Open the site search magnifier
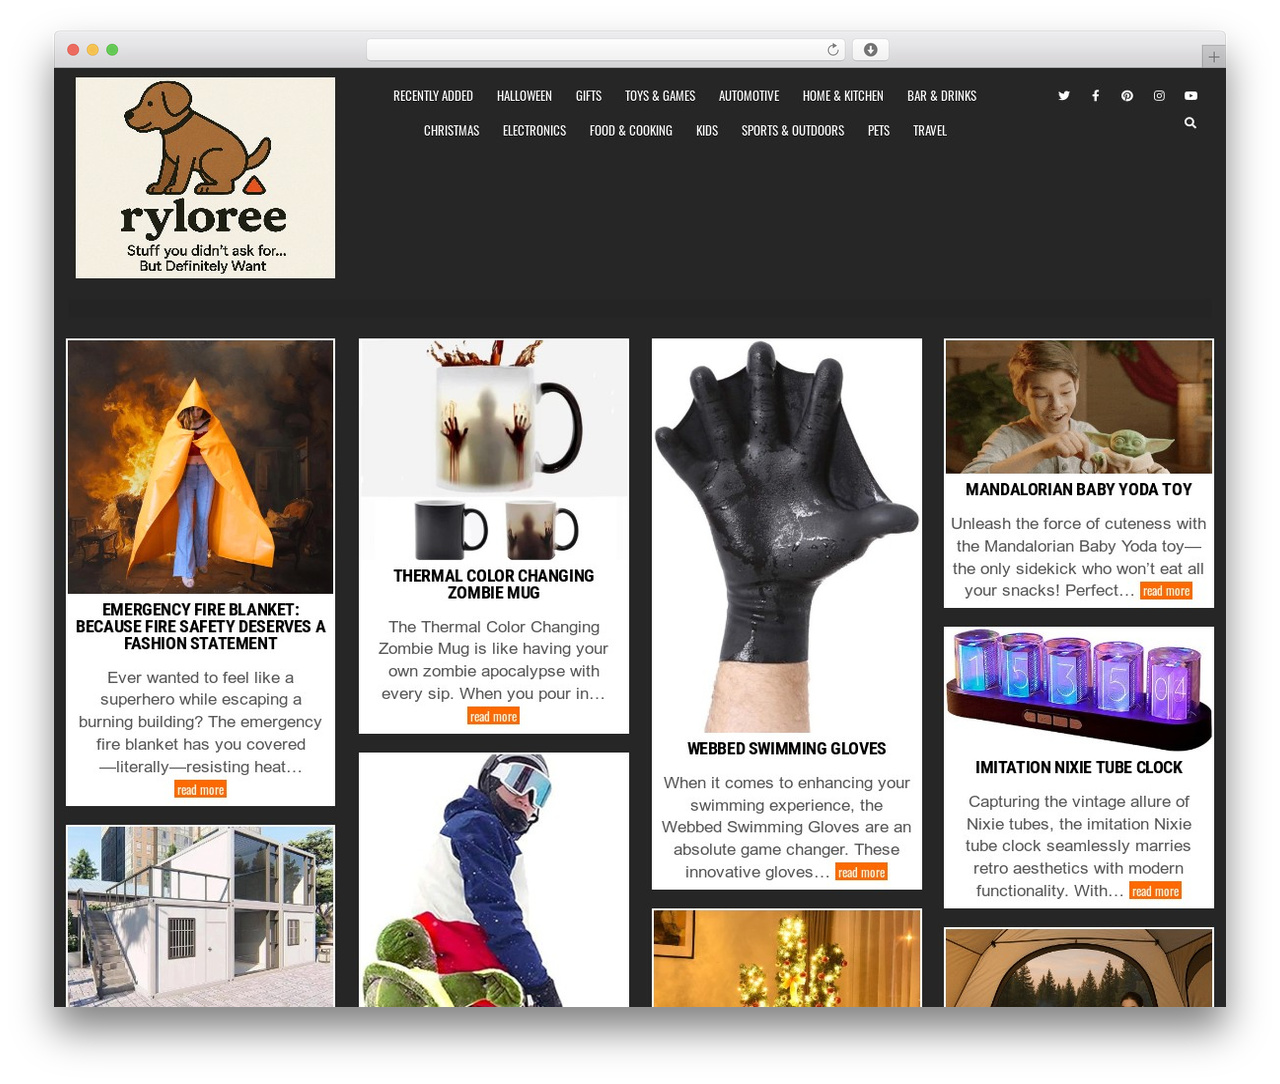This screenshot has width=1280, height=1084. click(1190, 123)
